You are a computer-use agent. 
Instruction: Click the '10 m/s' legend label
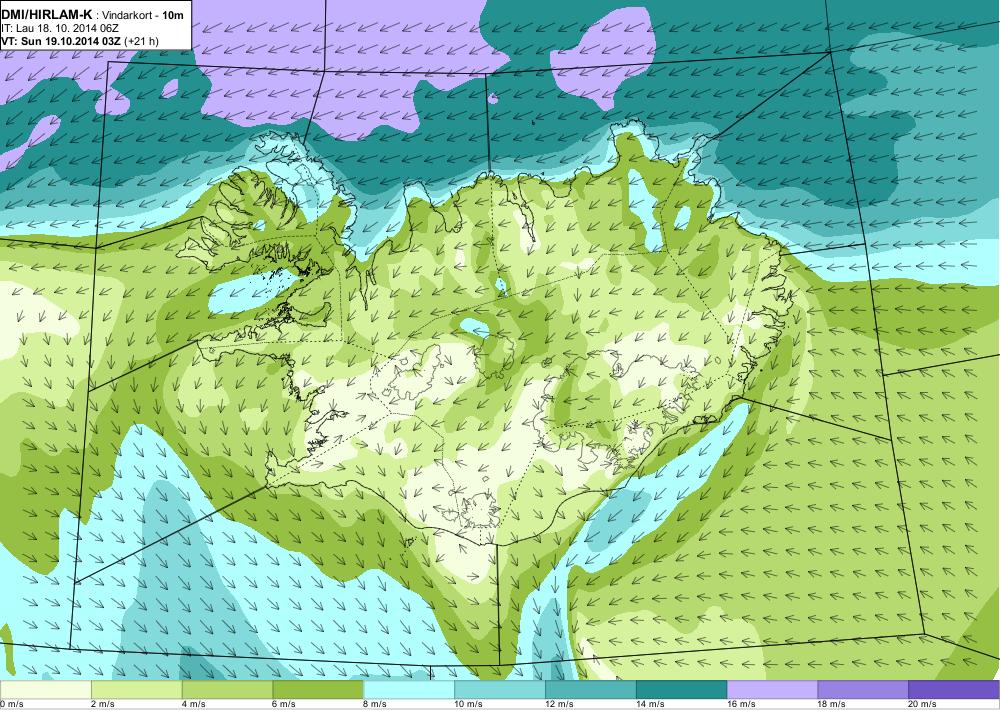pyautogui.click(x=469, y=704)
